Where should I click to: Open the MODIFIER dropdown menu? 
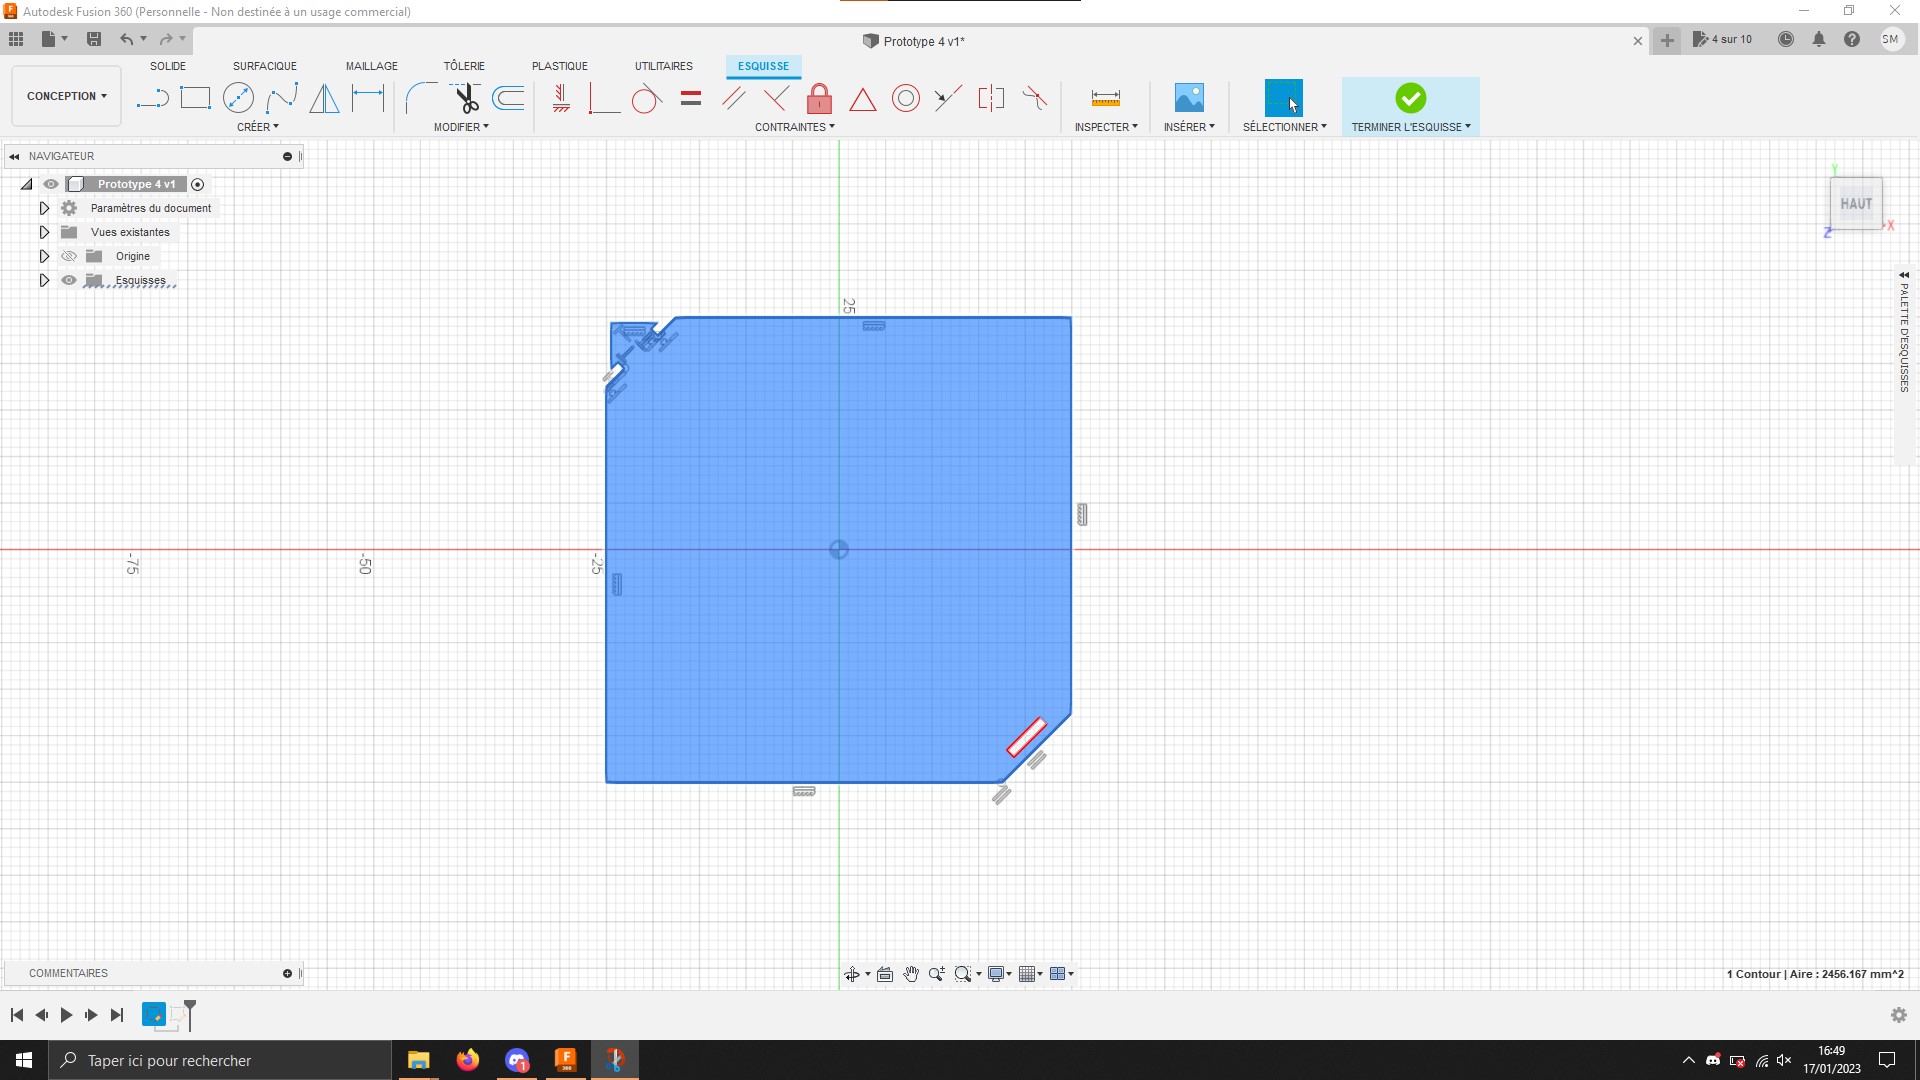[461, 127]
